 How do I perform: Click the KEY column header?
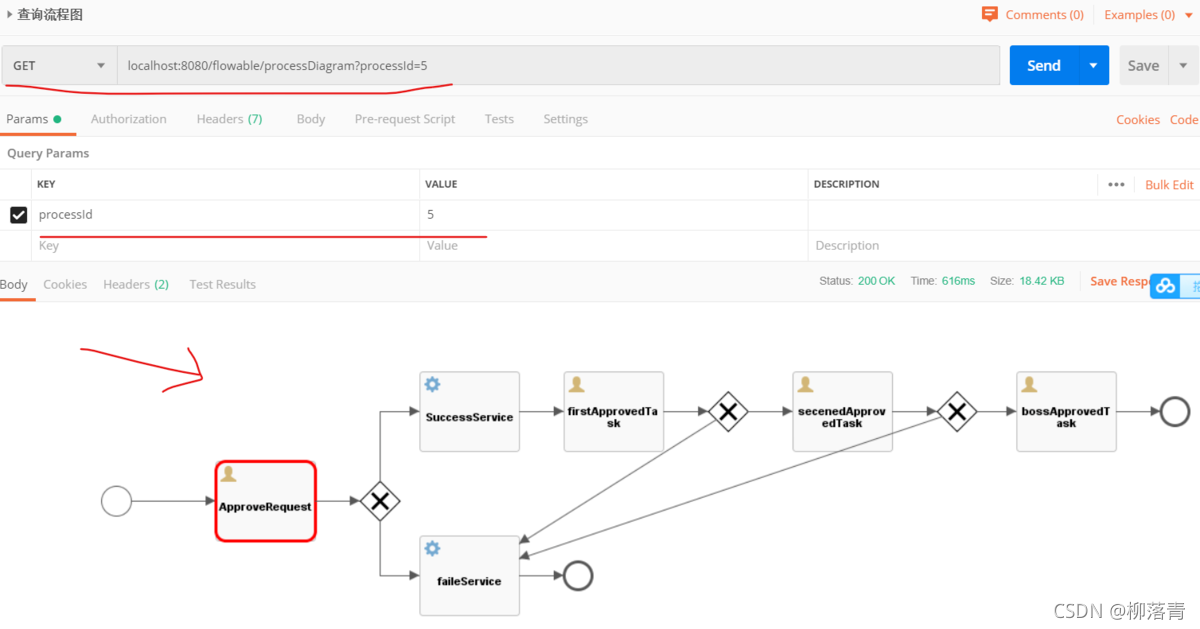tap(46, 185)
